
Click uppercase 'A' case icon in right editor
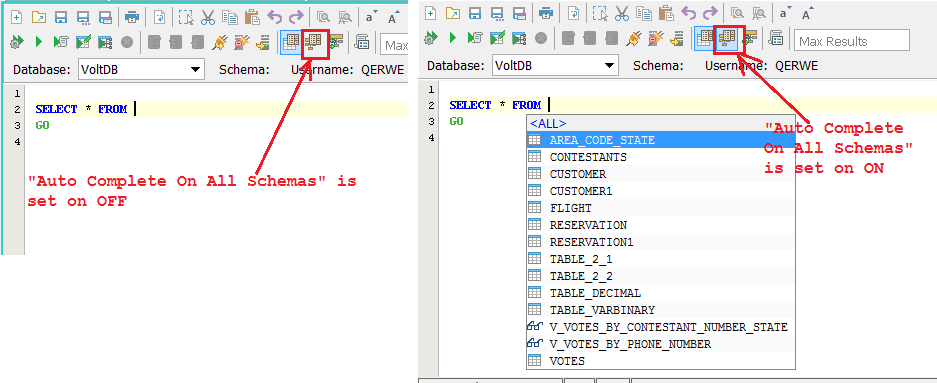tap(807, 14)
